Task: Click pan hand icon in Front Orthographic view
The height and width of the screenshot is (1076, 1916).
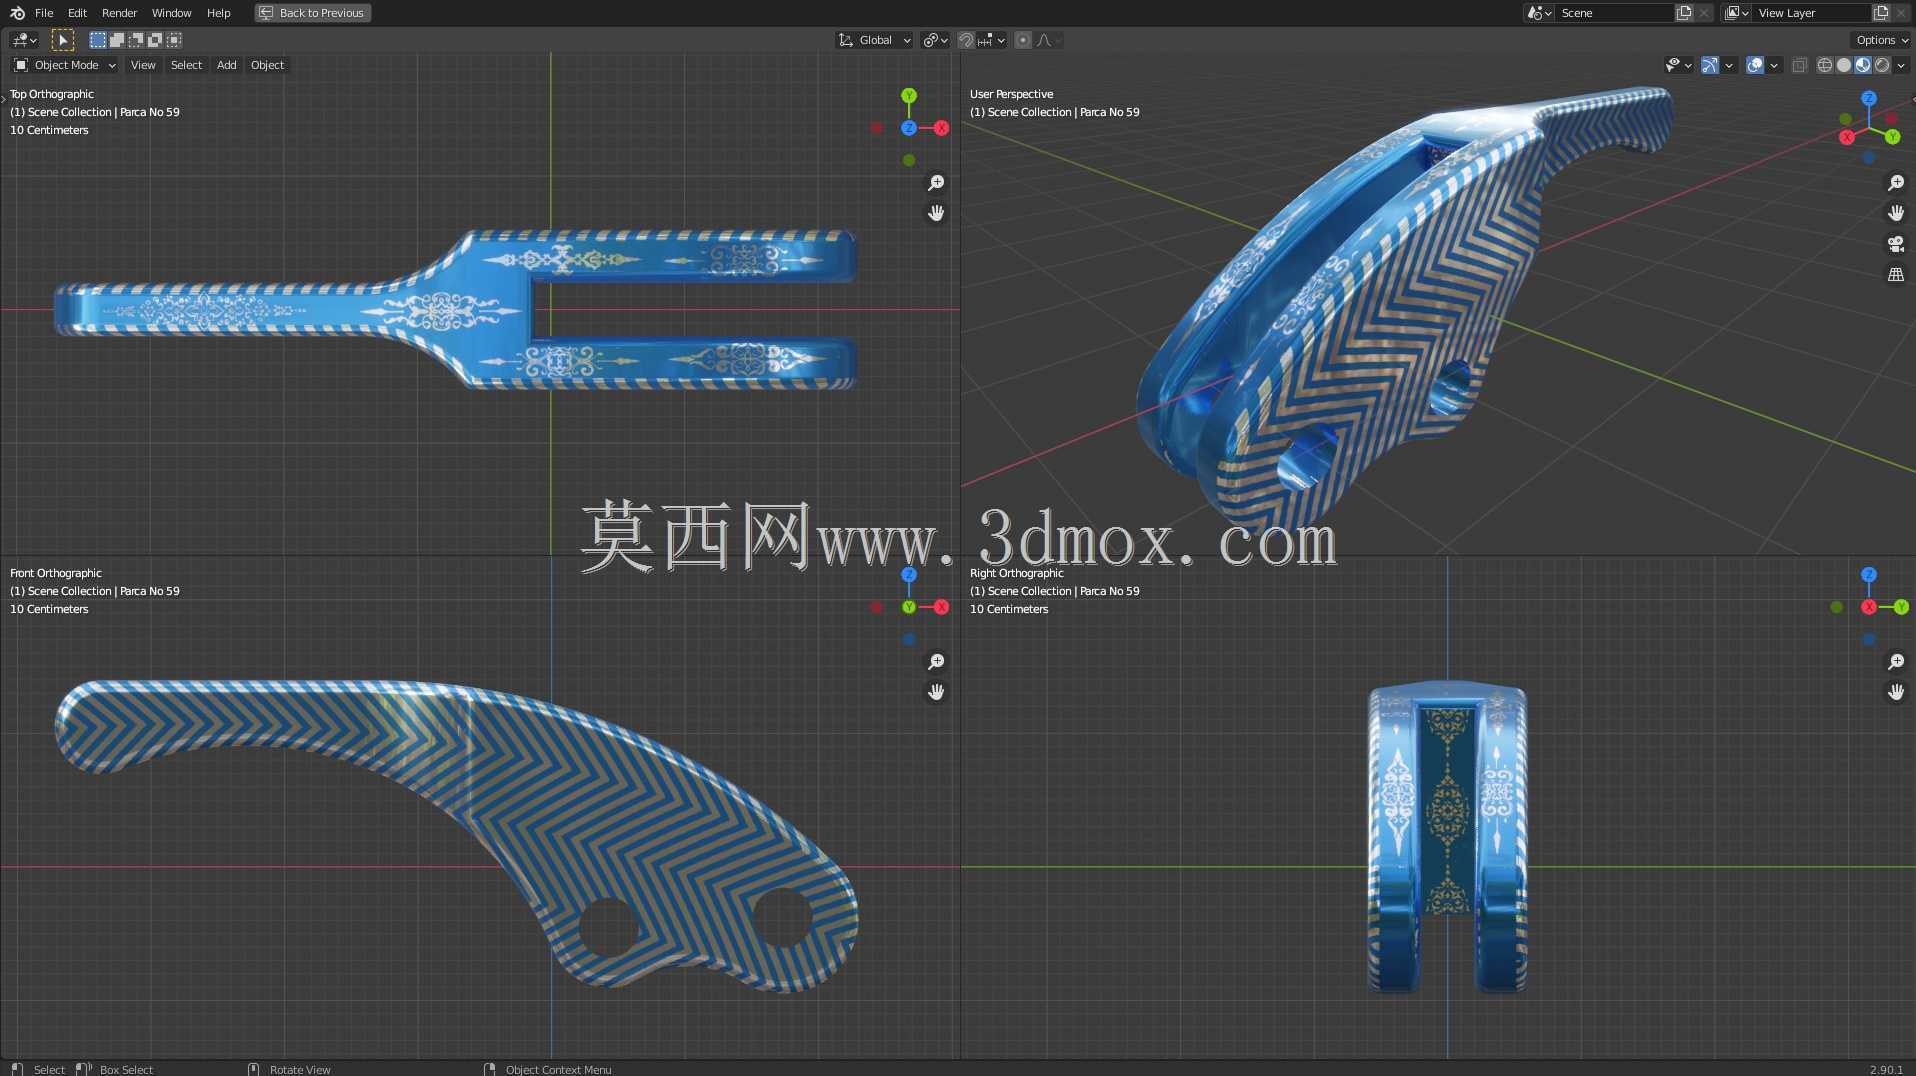Action: click(x=936, y=692)
